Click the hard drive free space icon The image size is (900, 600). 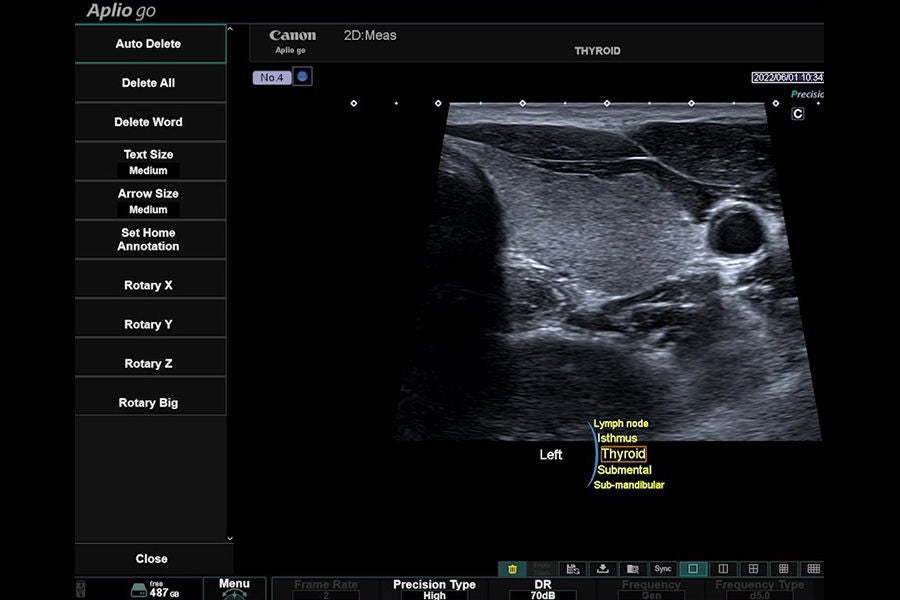(x=139, y=590)
